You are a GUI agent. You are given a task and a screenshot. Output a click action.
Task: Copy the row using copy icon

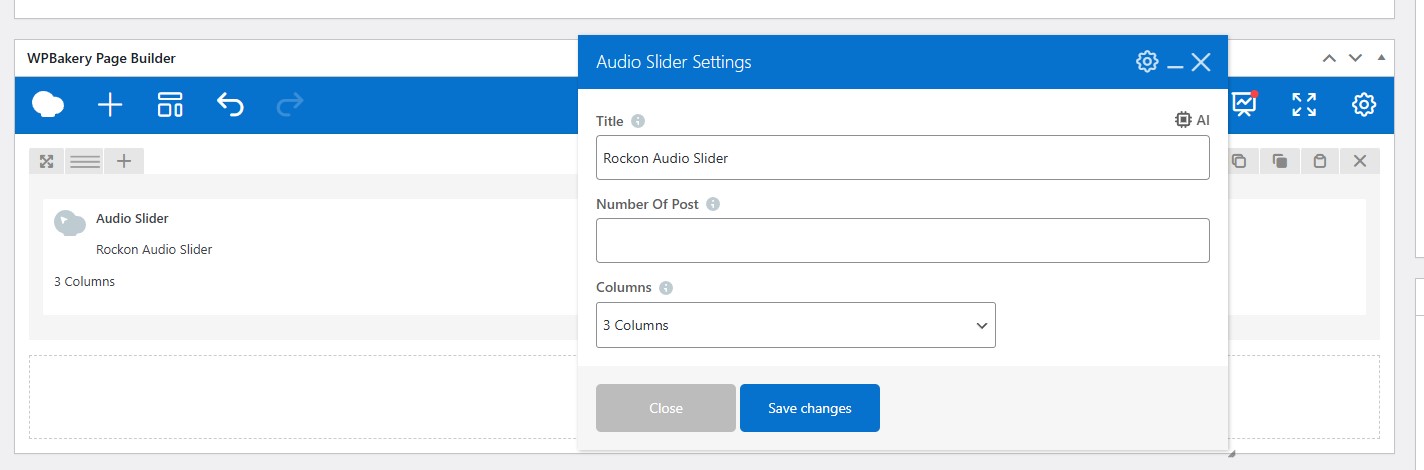coord(1239,161)
